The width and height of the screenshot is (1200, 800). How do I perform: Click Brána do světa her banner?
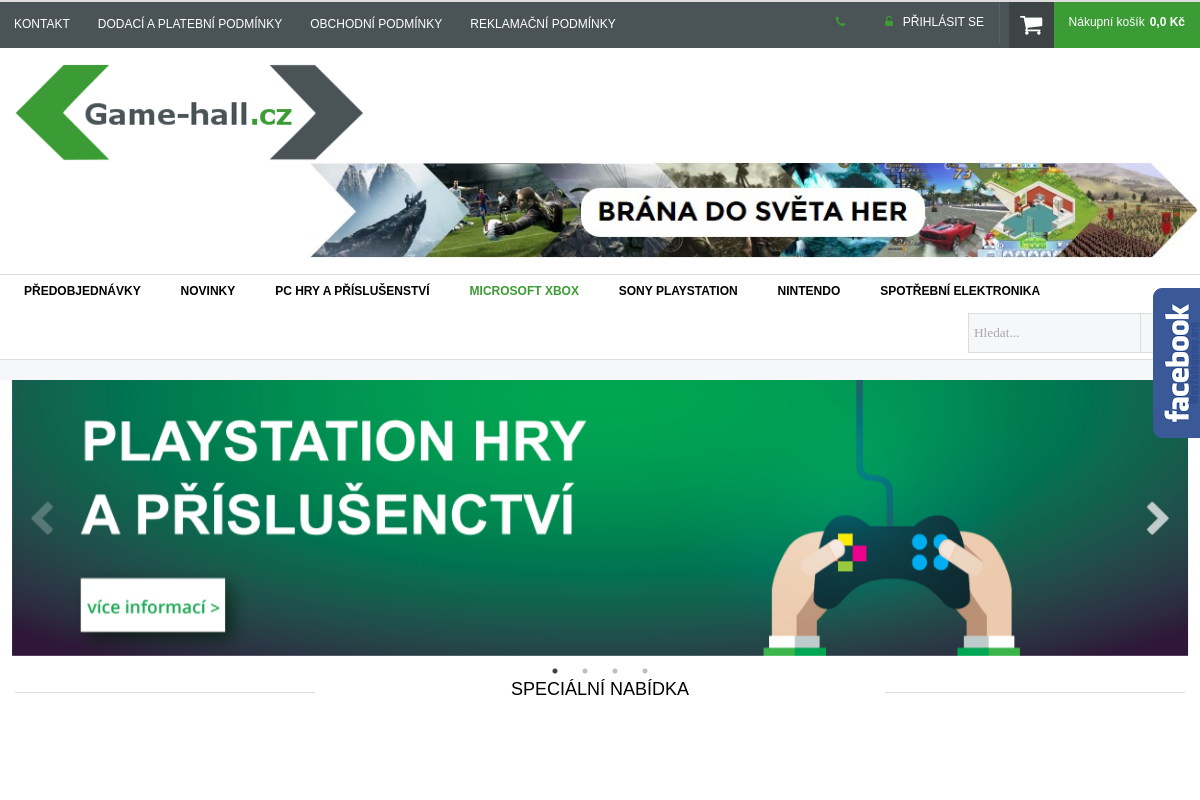[x=753, y=210]
